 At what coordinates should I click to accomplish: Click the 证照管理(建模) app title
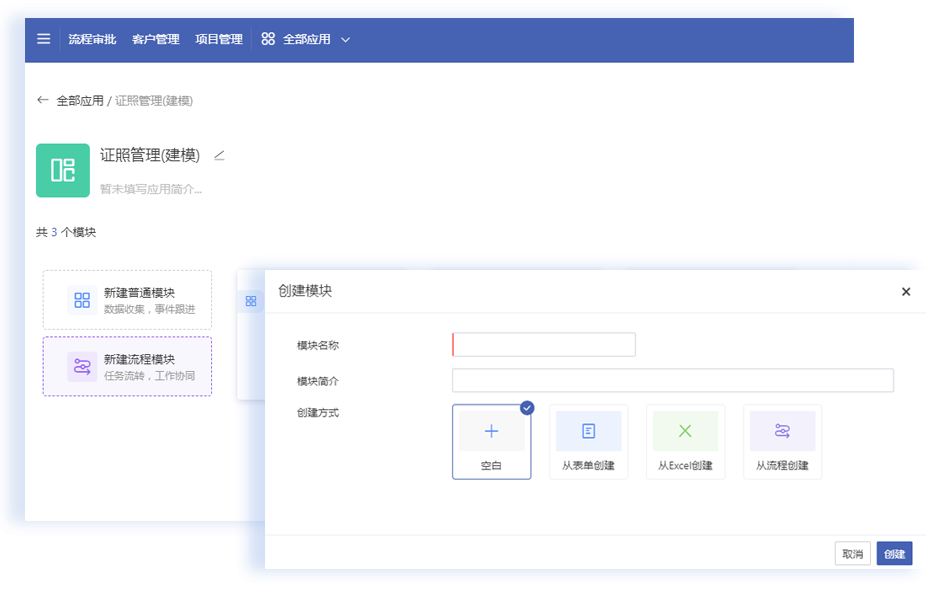coord(150,155)
